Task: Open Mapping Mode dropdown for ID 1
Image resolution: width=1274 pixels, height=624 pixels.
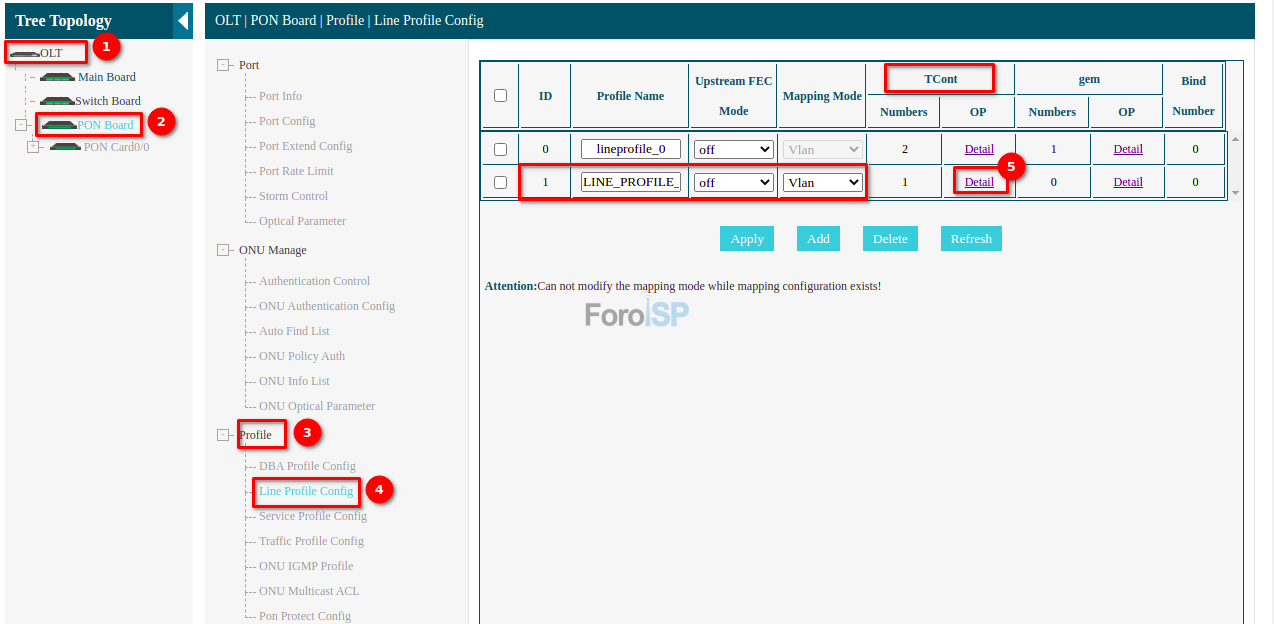Action: tap(823, 183)
